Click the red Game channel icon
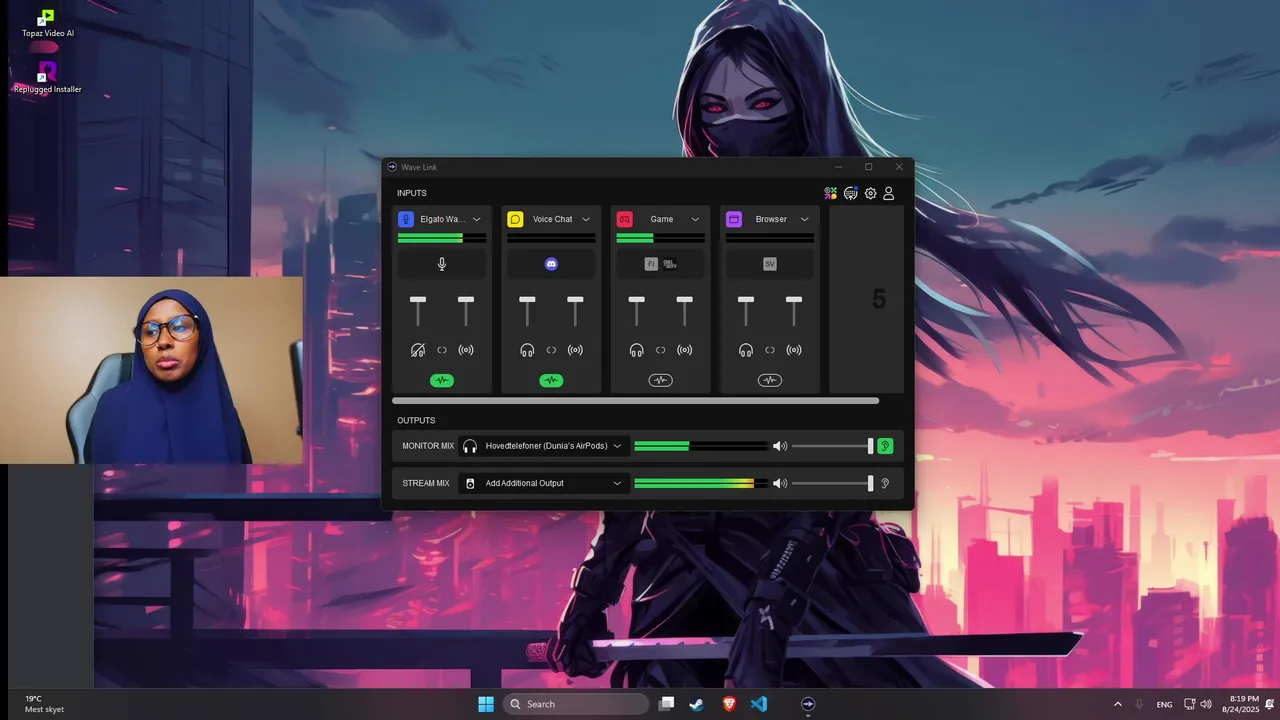1280x720 pixels. coord(624,219)
